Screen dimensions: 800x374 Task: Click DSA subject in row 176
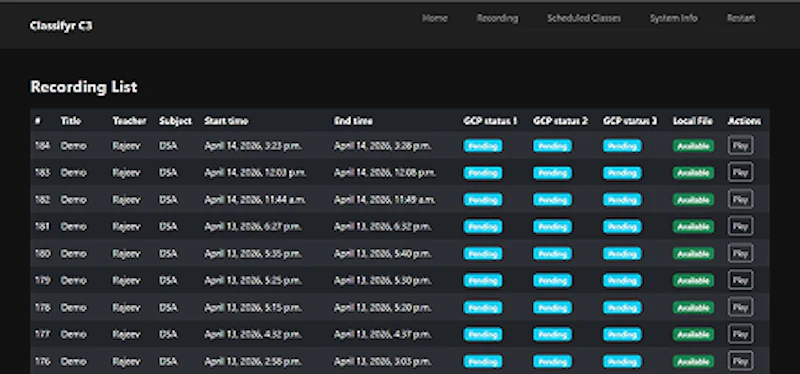[x=168, y=362]
